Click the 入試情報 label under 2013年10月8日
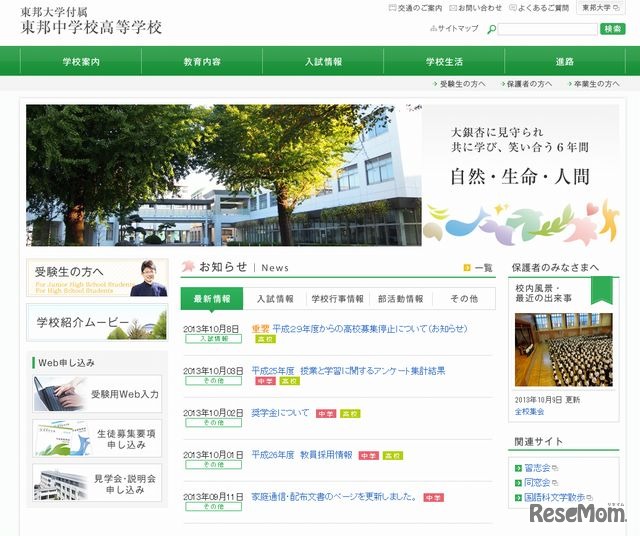 (213, 339)
